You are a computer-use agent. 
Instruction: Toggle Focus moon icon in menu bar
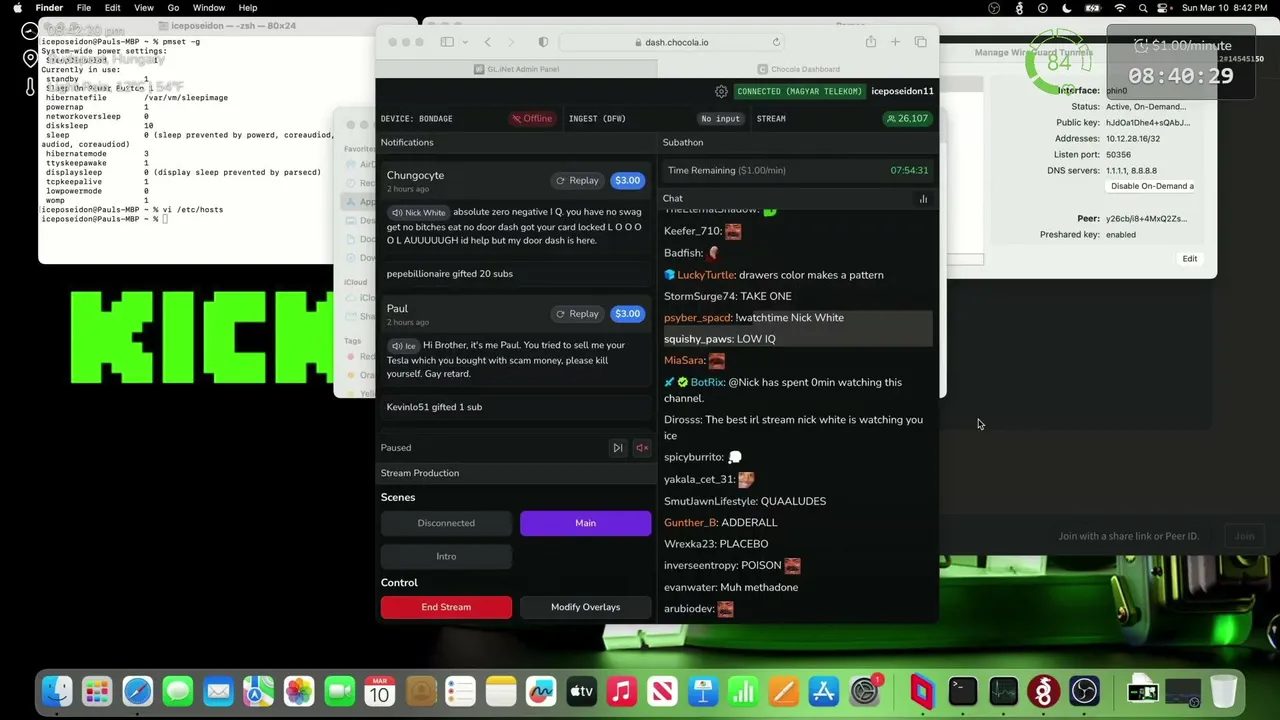[1068, 8]
